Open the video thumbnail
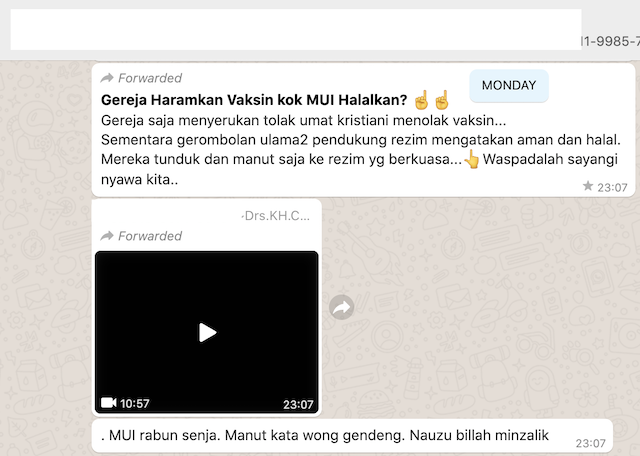The height and width of the screenshot is (456, 640). [x=207, y=332]
